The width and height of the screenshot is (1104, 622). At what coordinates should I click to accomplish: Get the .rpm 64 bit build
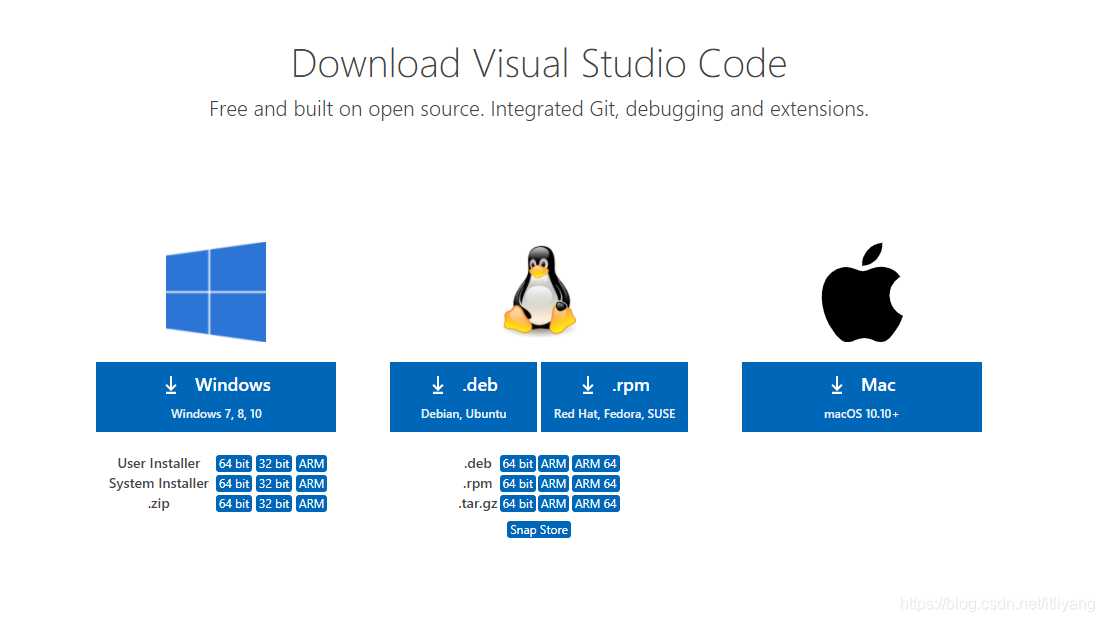tap(518, 483)
